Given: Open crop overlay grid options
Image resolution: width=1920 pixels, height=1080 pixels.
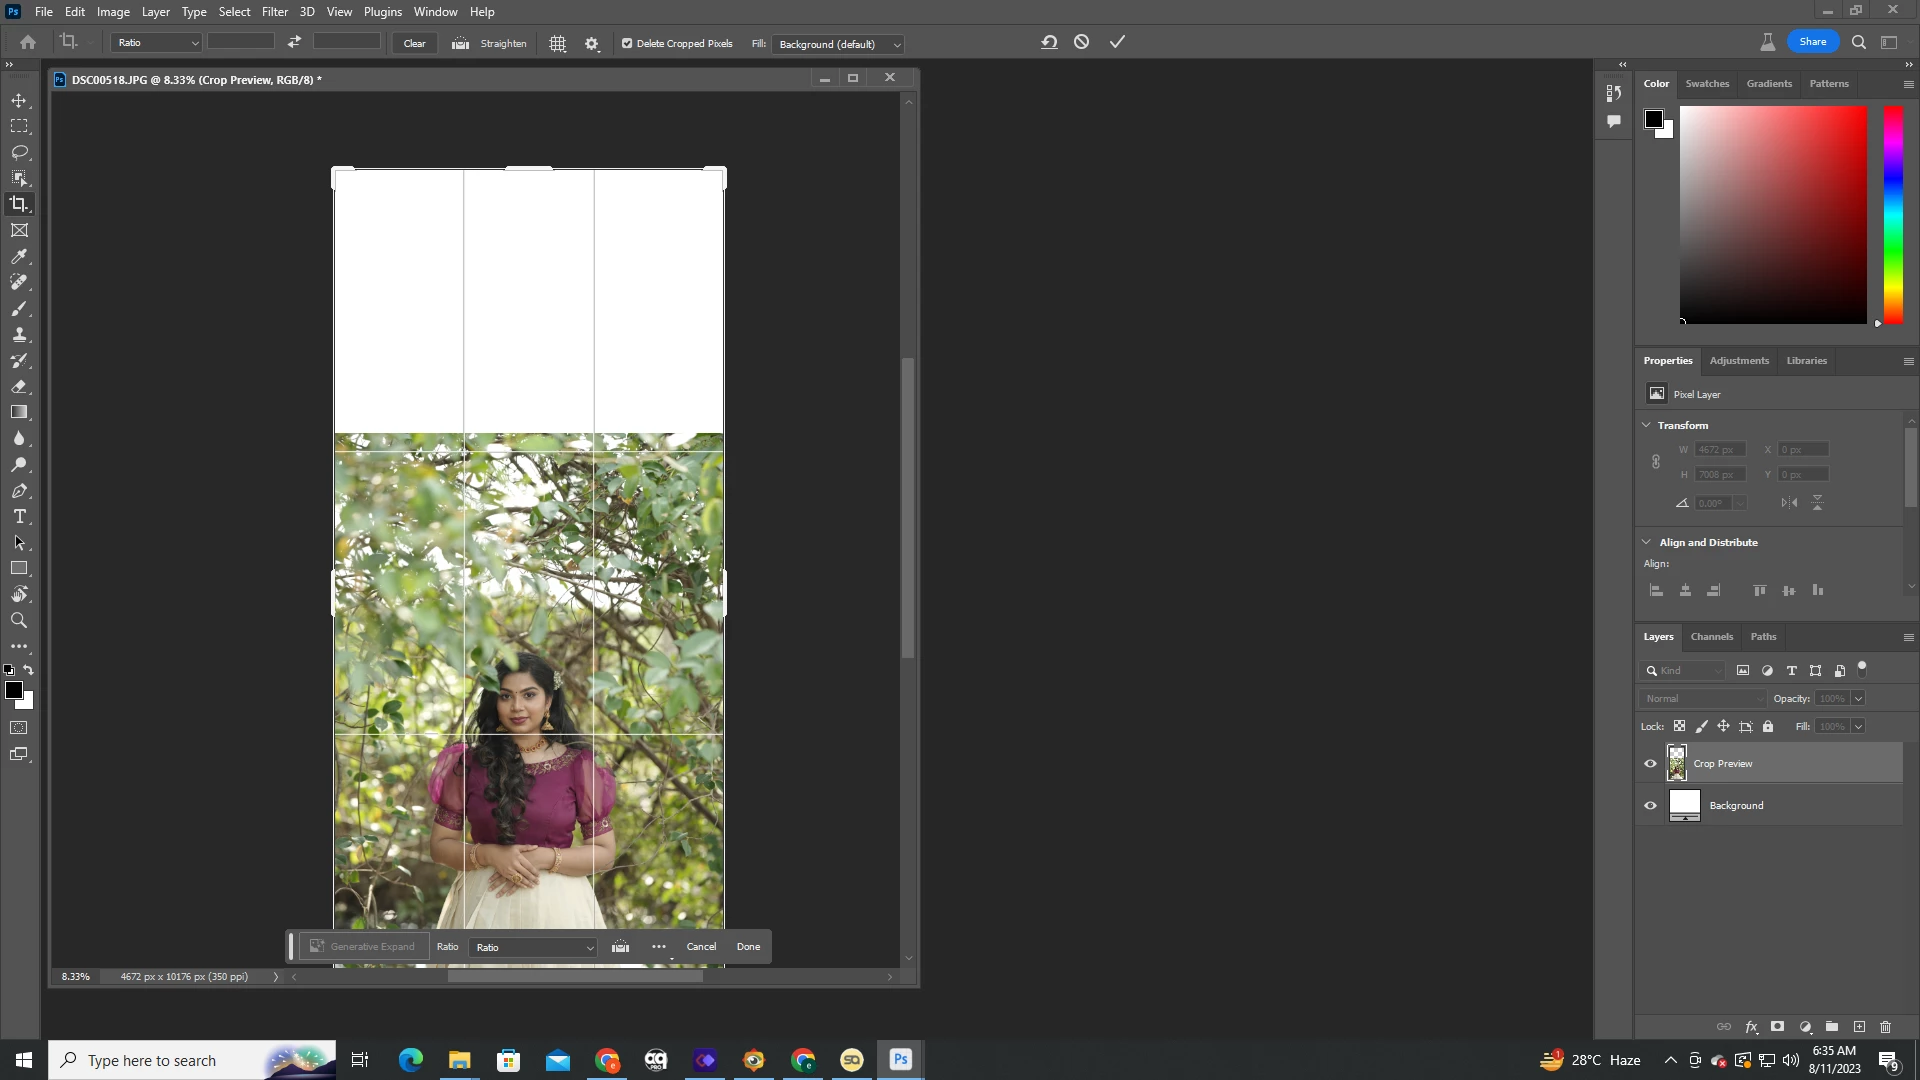Looking at the screenshot, I should (x=558, y=44).
